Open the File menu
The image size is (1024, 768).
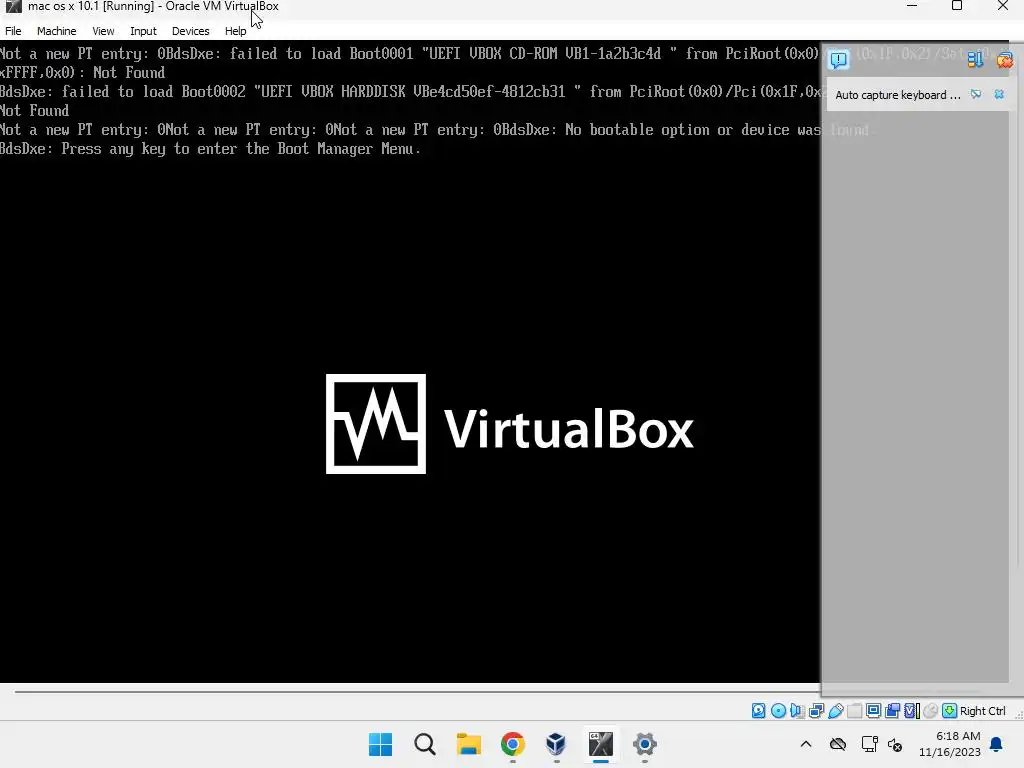pyautogui.click(x=13, y=31)
